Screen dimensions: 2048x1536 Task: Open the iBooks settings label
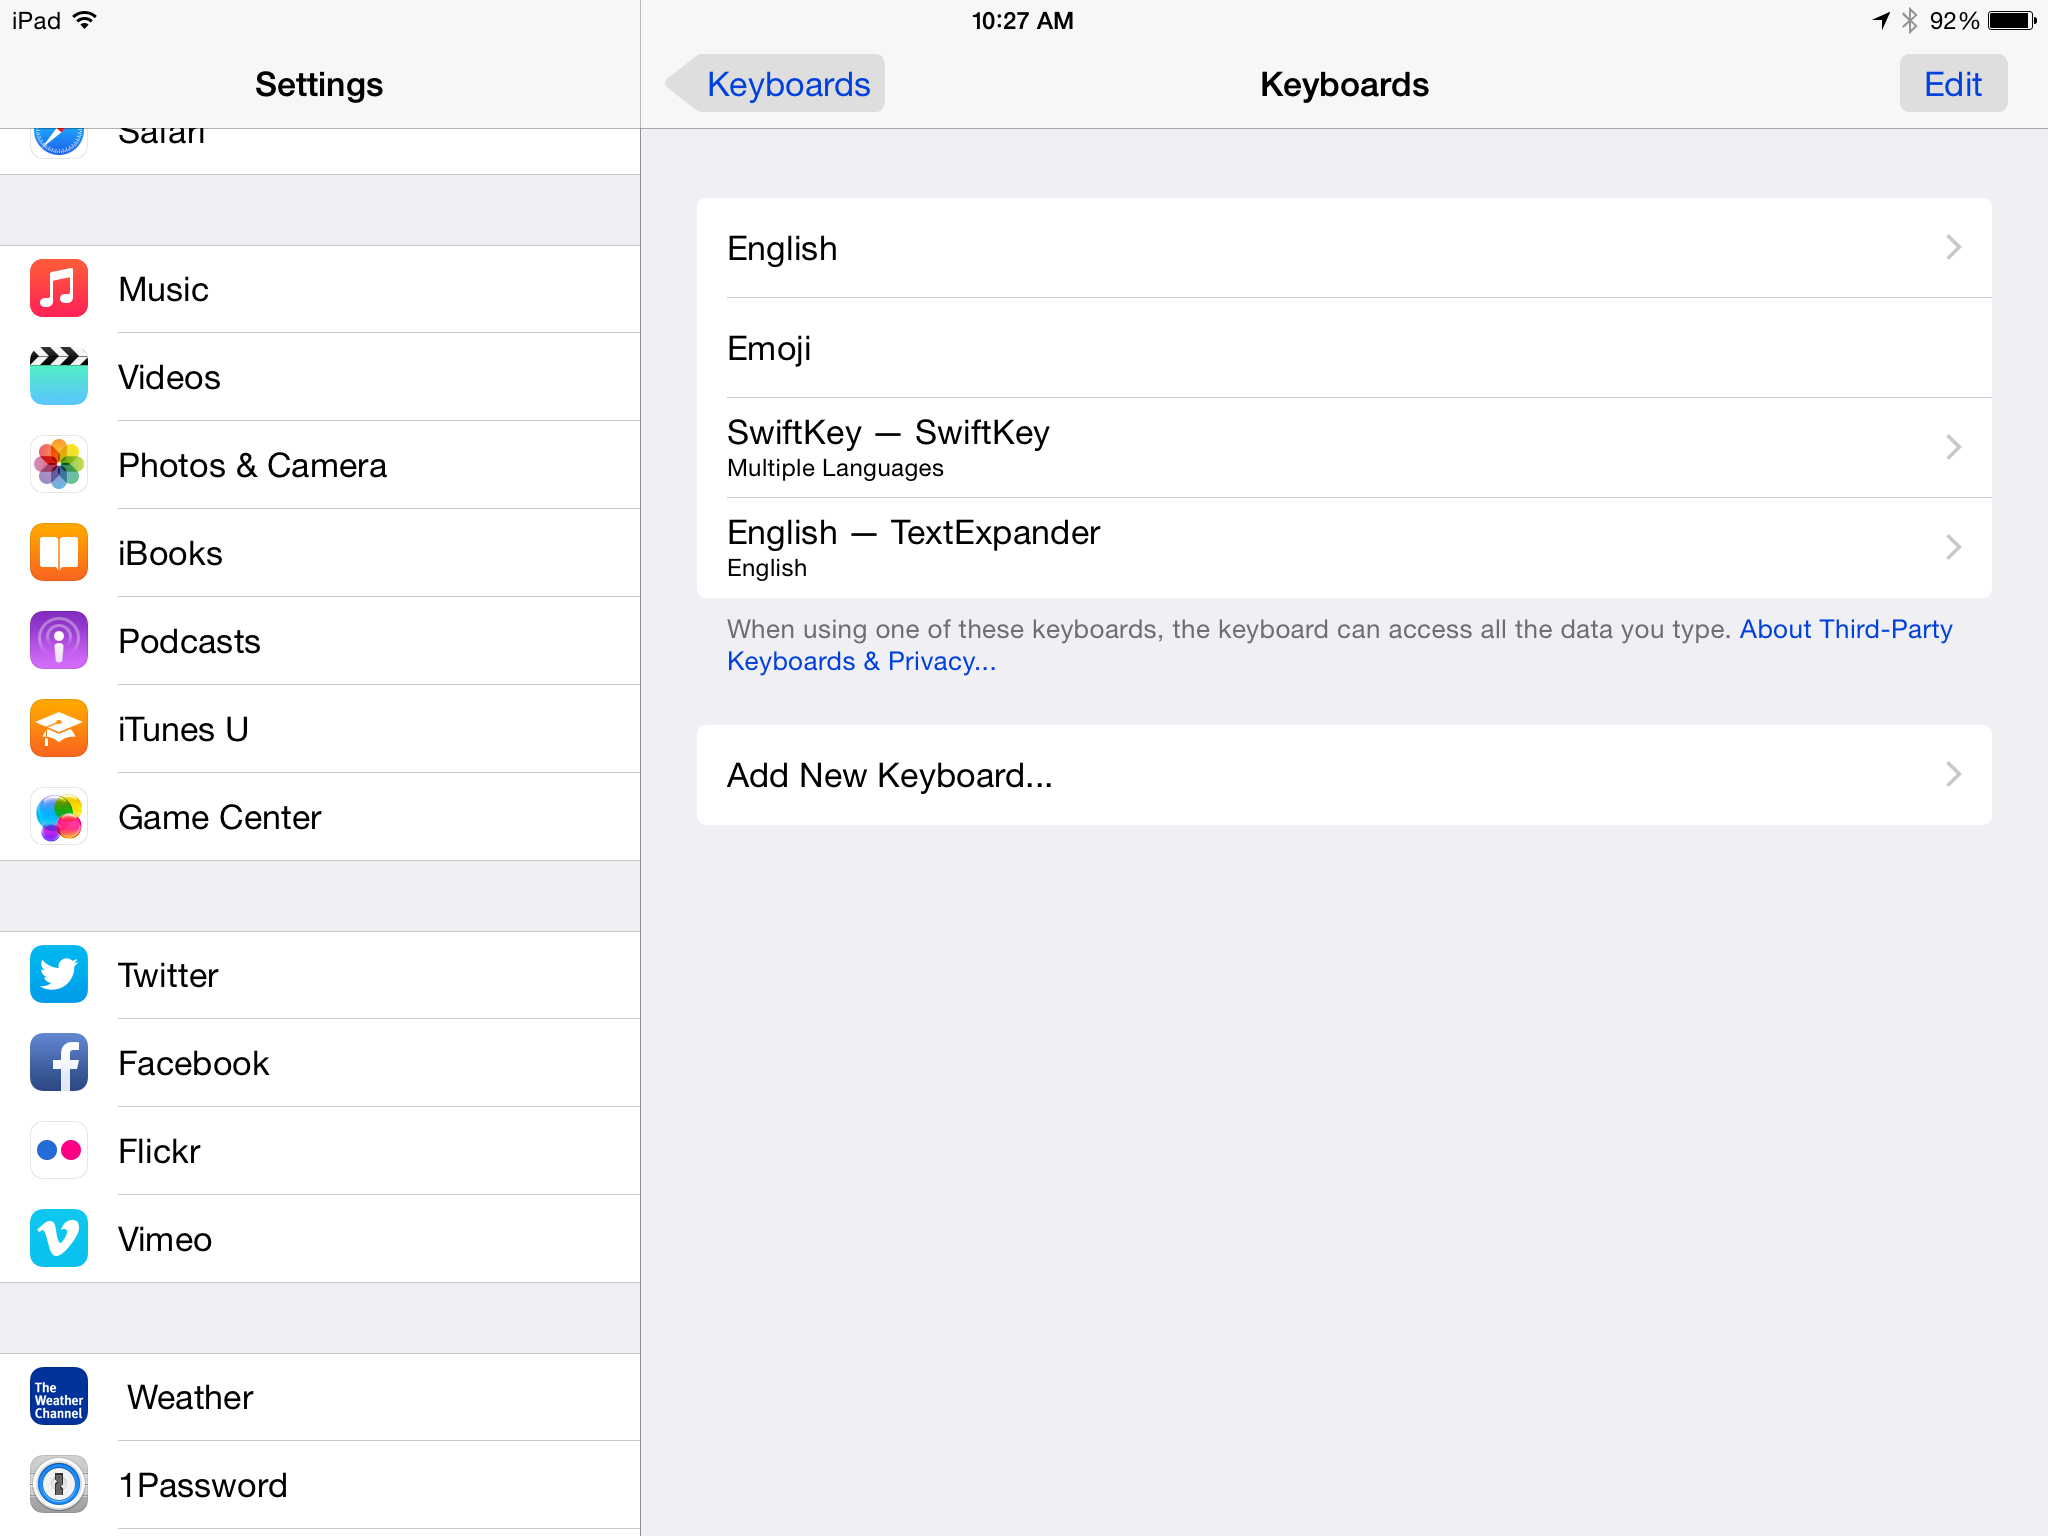pos(170,554)
